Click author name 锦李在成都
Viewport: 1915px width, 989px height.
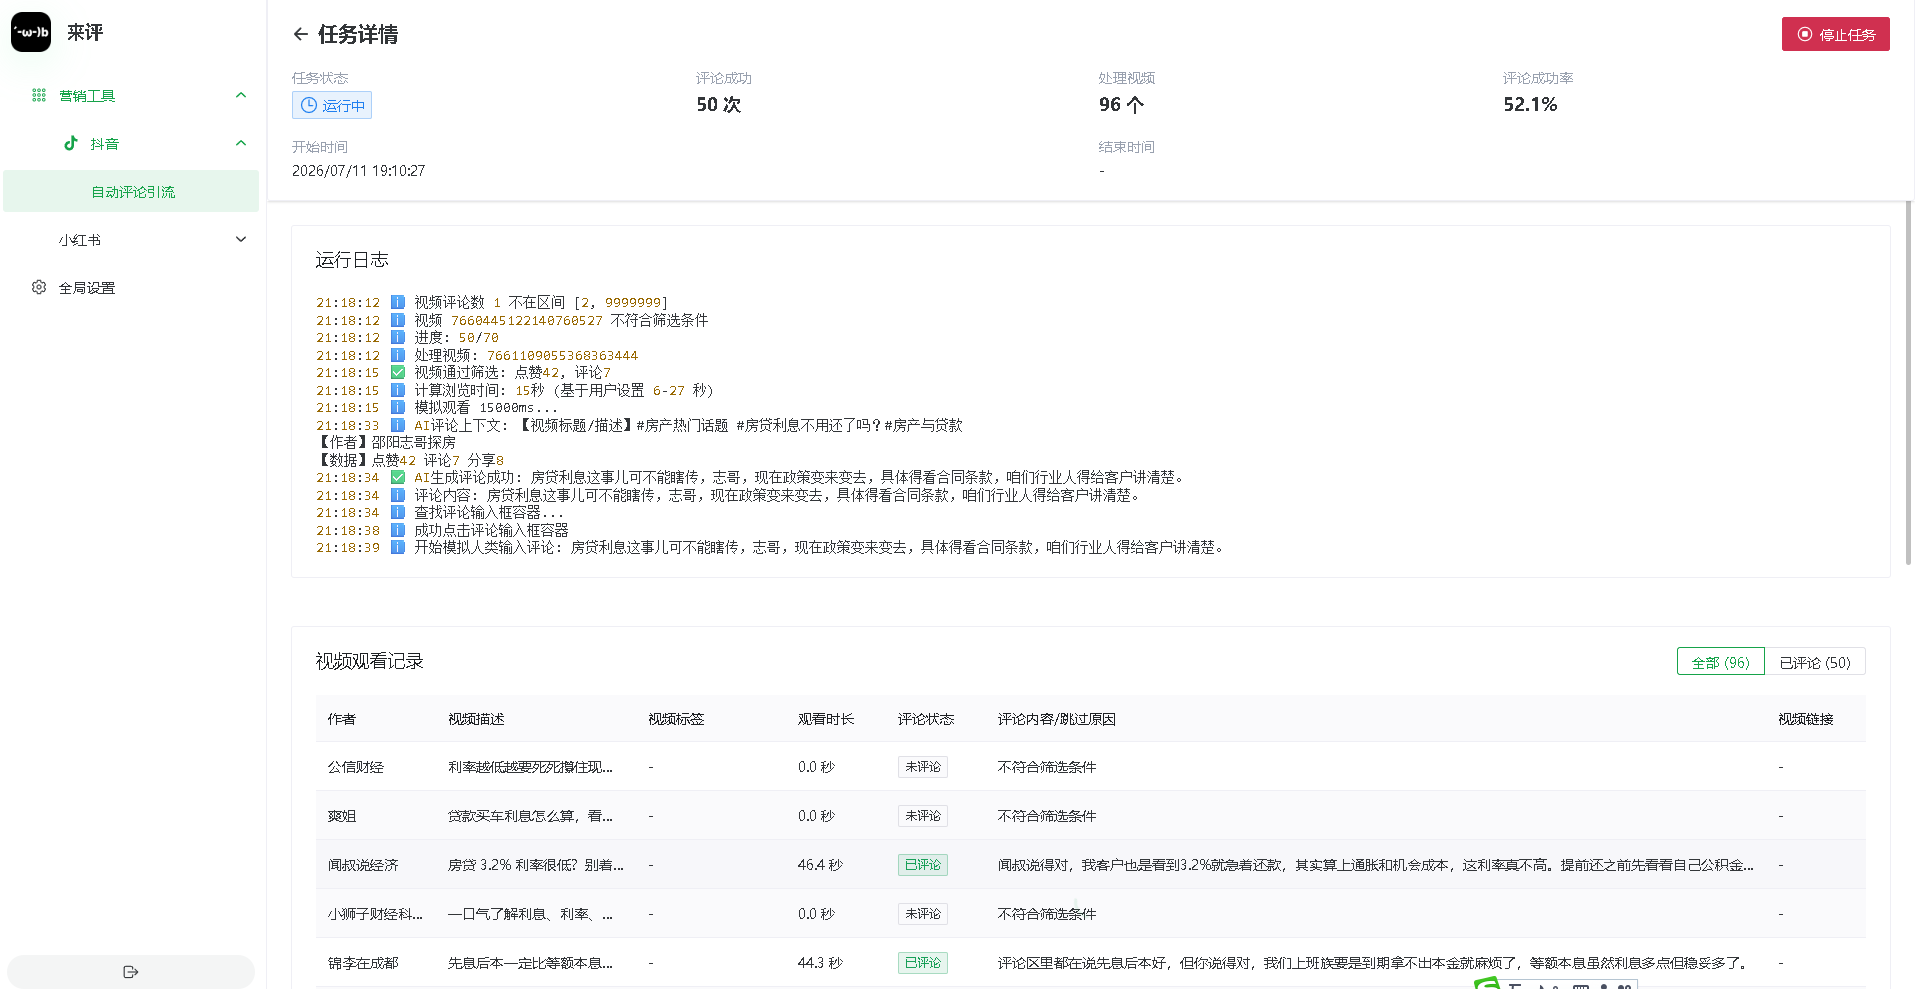click(x=363, y=963)
